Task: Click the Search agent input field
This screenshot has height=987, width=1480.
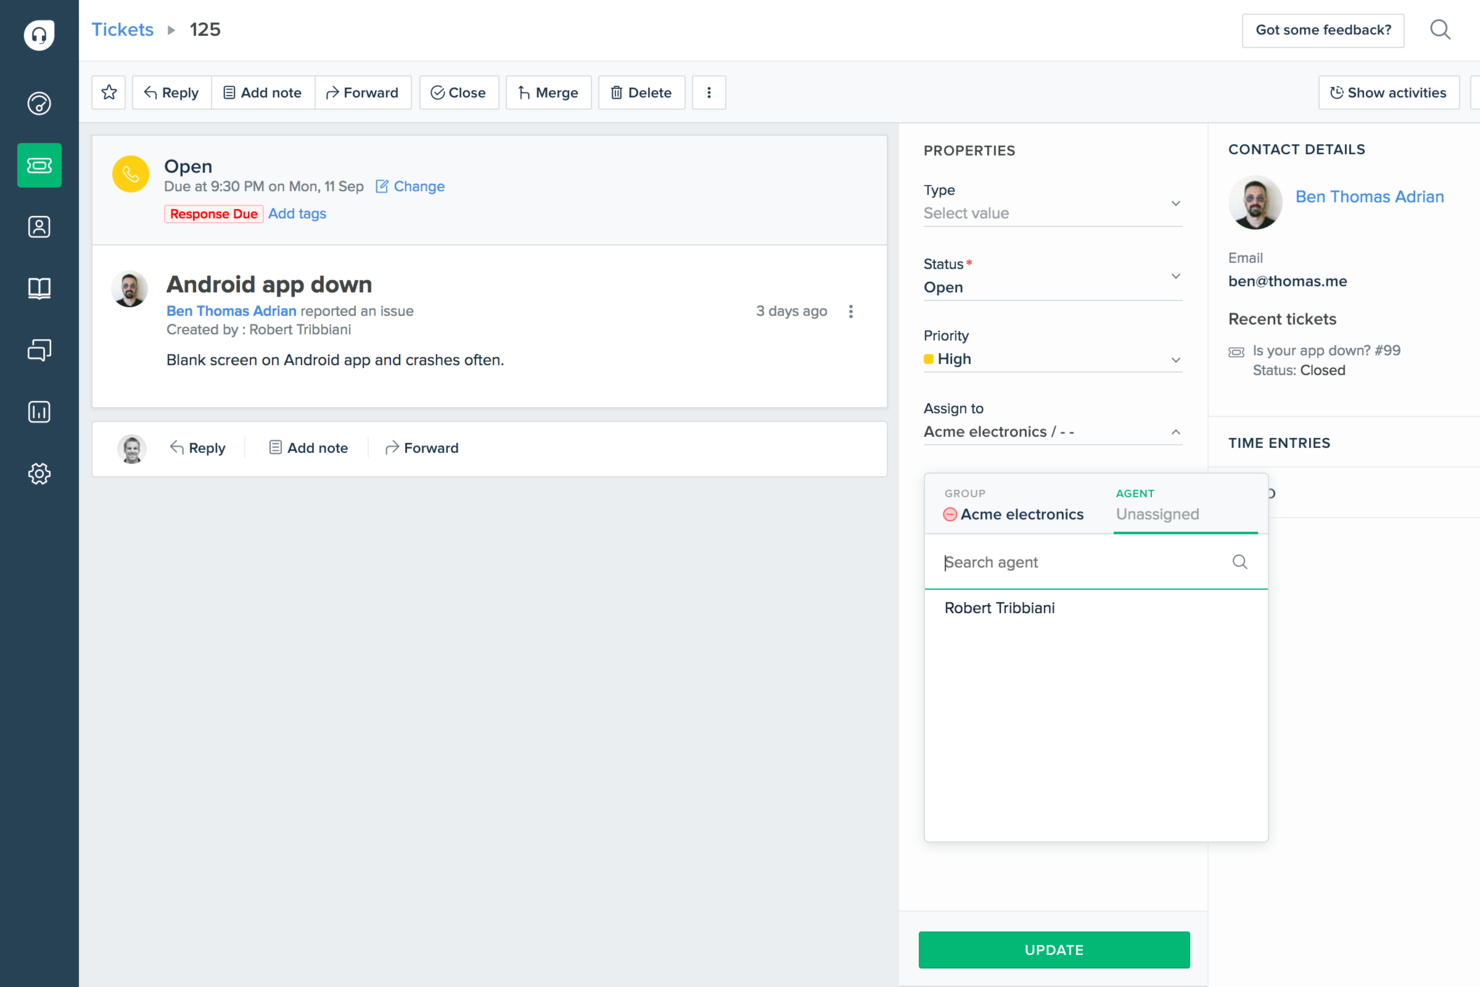Action: [x=1080, y=562]
